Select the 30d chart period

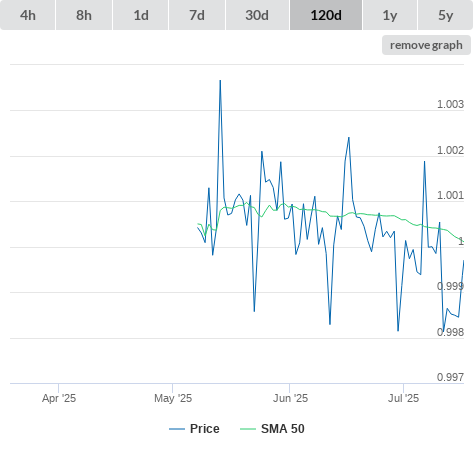tap(257, 15)
